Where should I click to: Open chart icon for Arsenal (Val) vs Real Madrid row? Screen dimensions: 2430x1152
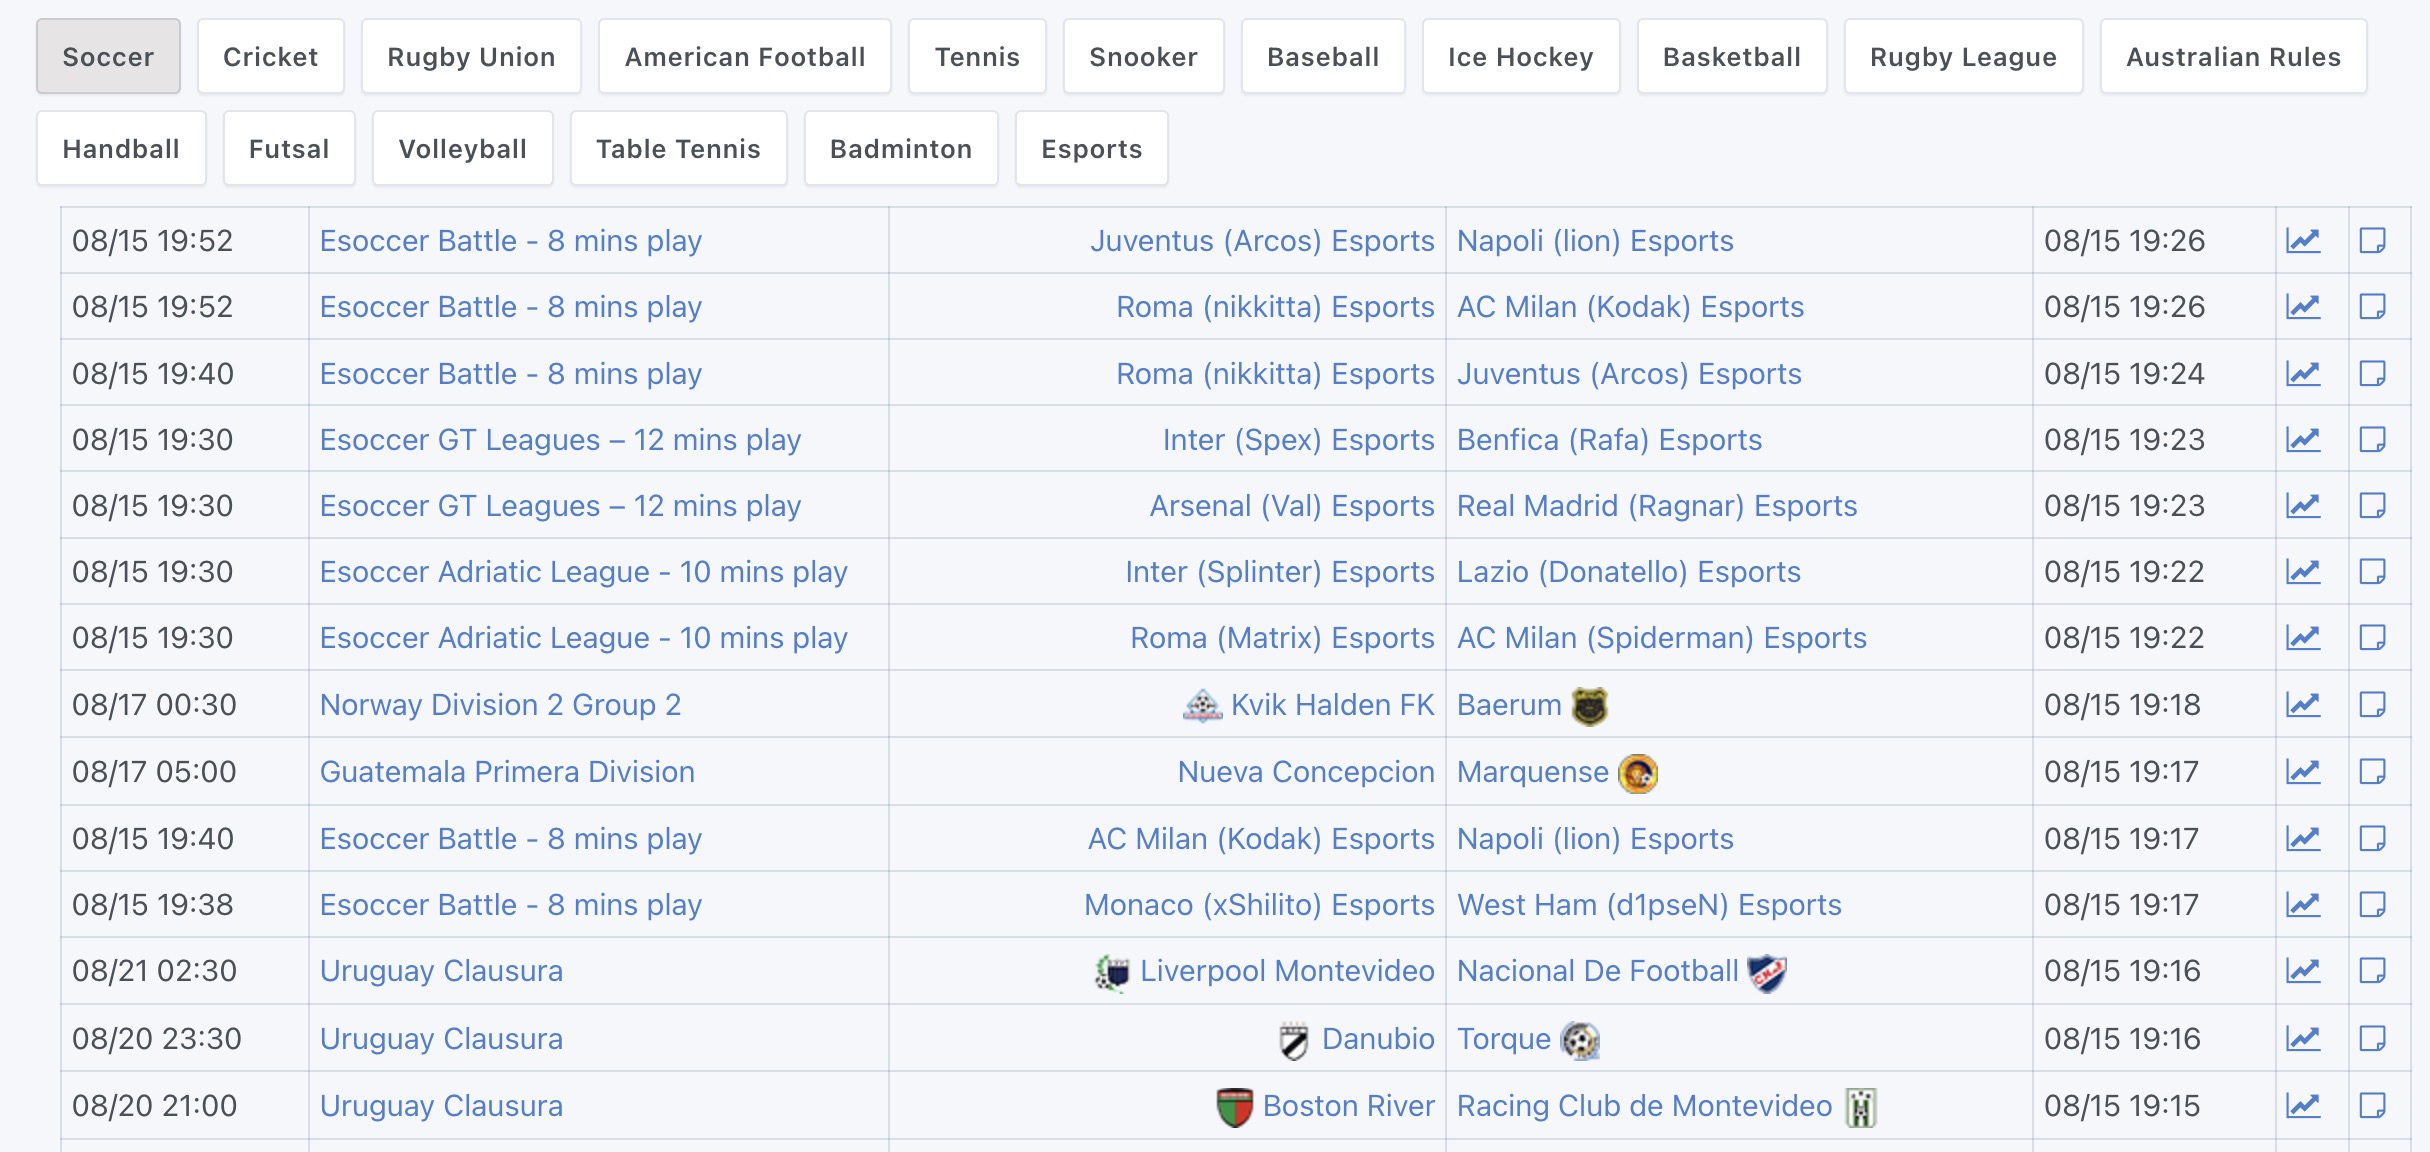tap(2303, 506)
